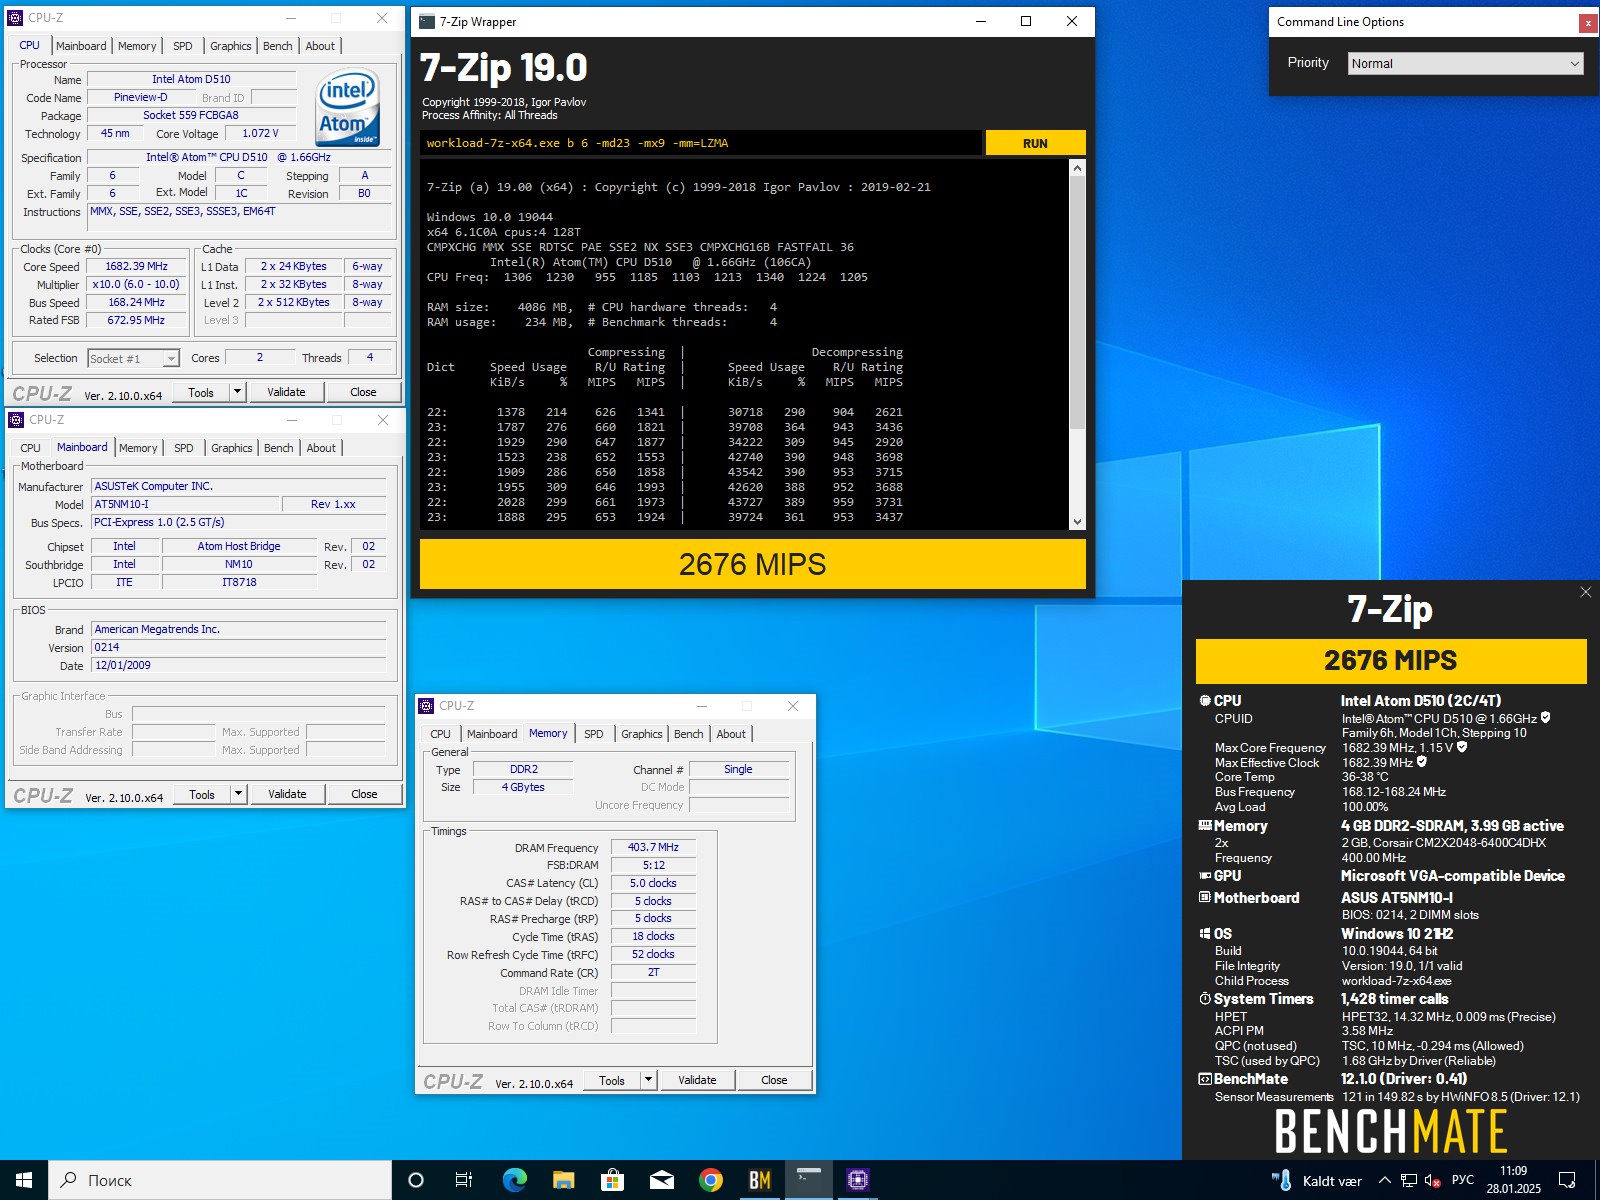The width and height of the screenshot is (1600, 1200).
Task: Open the Socket #1 selection dropdown
Action: 132,358
